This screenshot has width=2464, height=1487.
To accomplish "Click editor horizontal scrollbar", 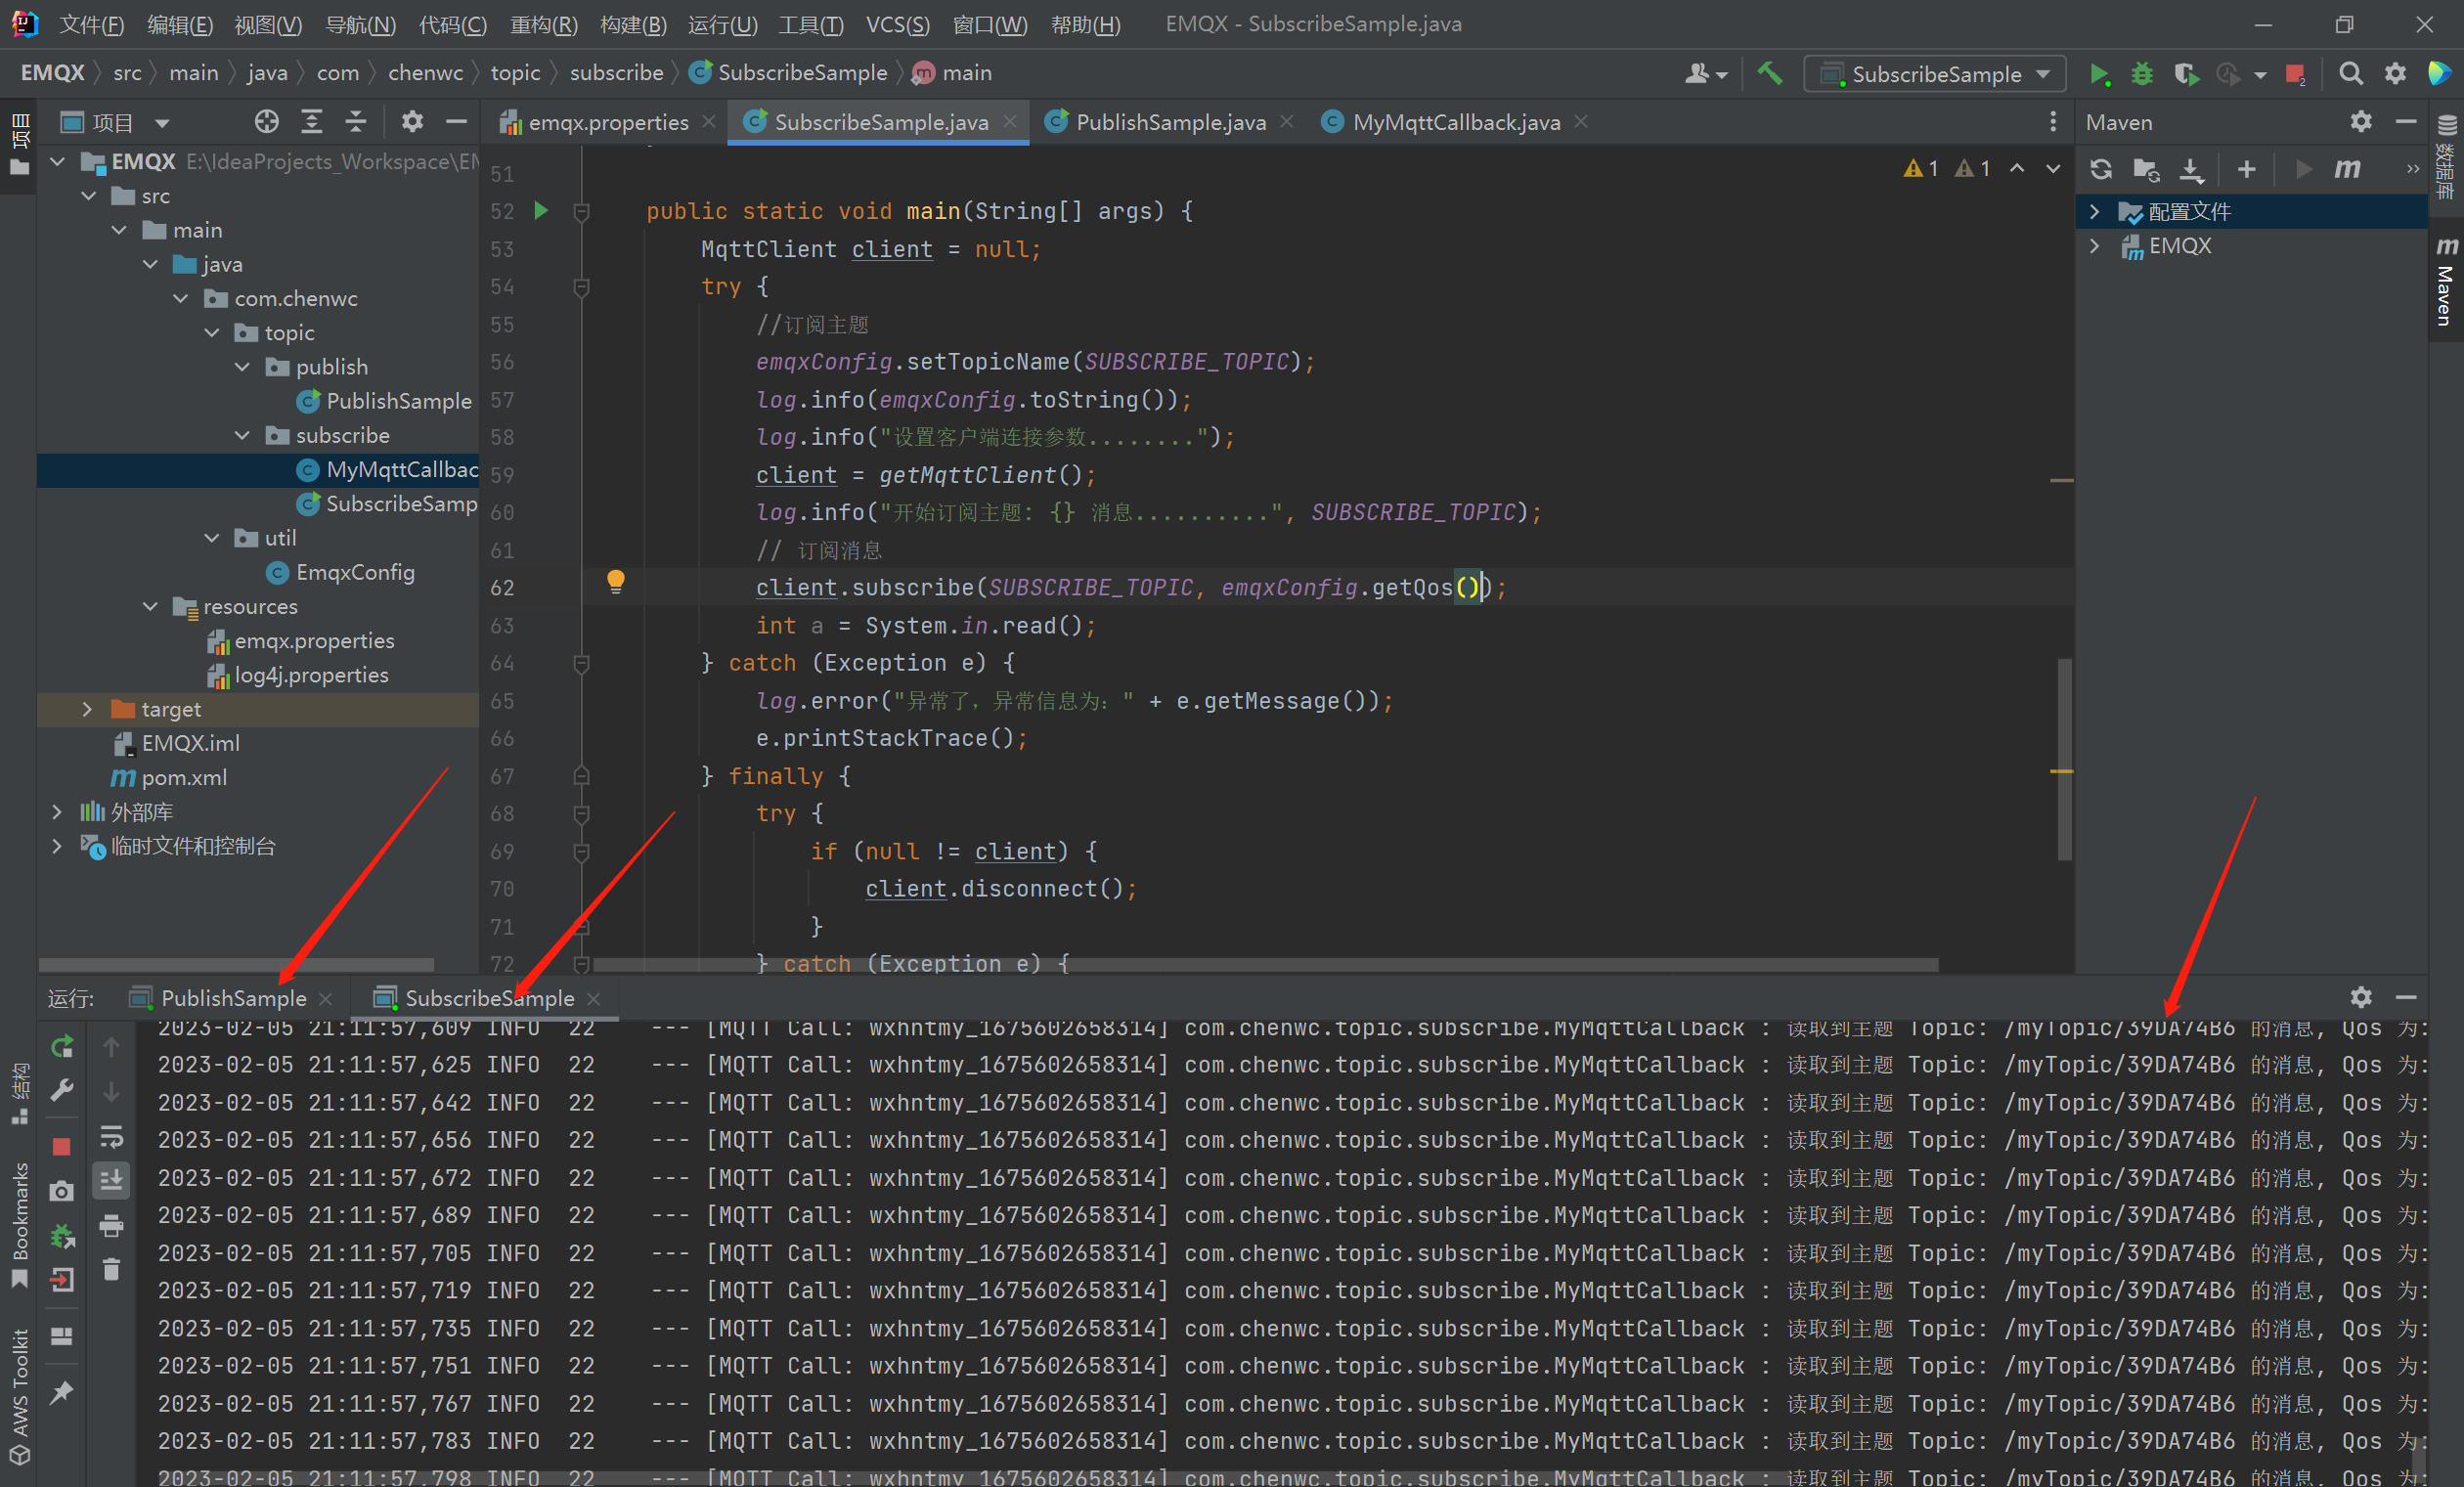I will point(1264,965).
